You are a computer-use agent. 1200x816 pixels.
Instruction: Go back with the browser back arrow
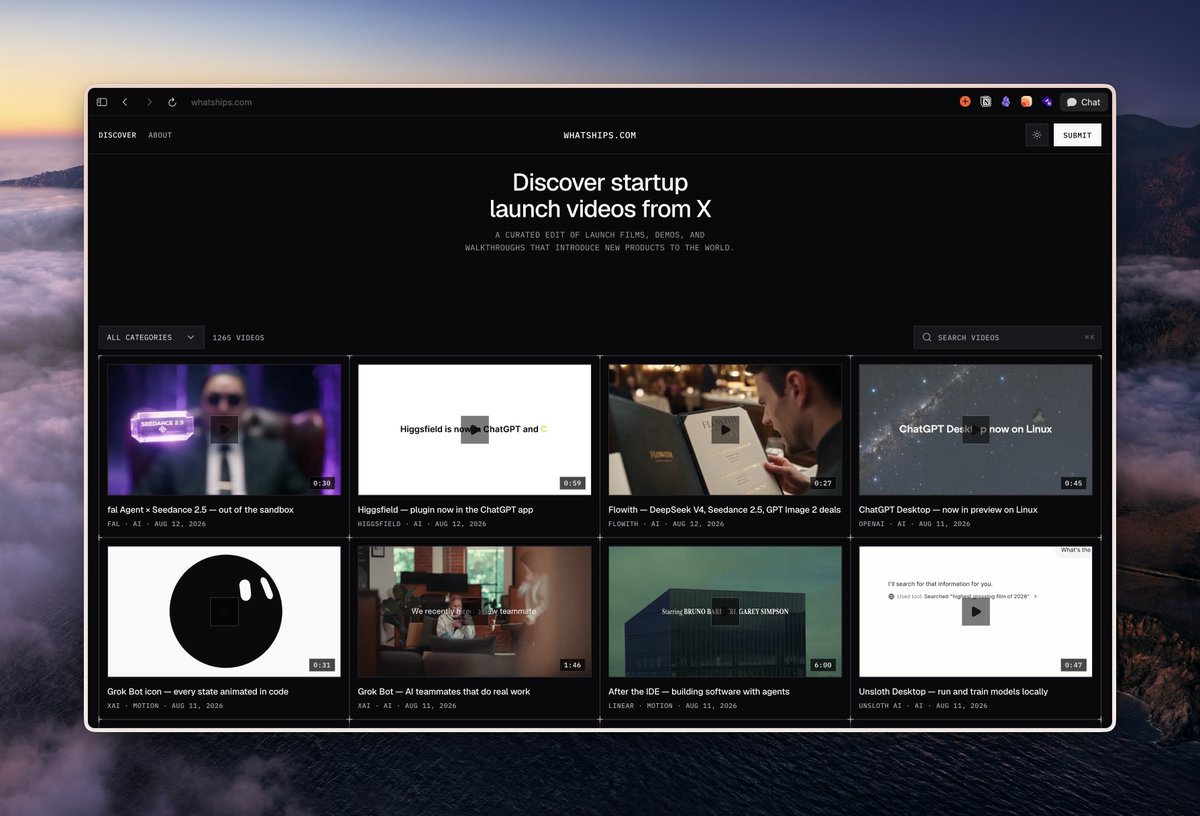click(125, 102)
